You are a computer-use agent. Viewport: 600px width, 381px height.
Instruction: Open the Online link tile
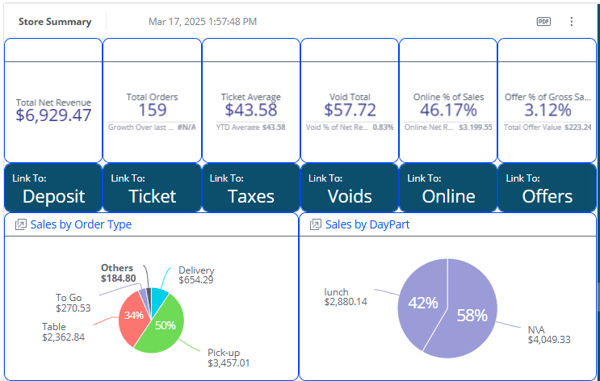click(448, 188)
